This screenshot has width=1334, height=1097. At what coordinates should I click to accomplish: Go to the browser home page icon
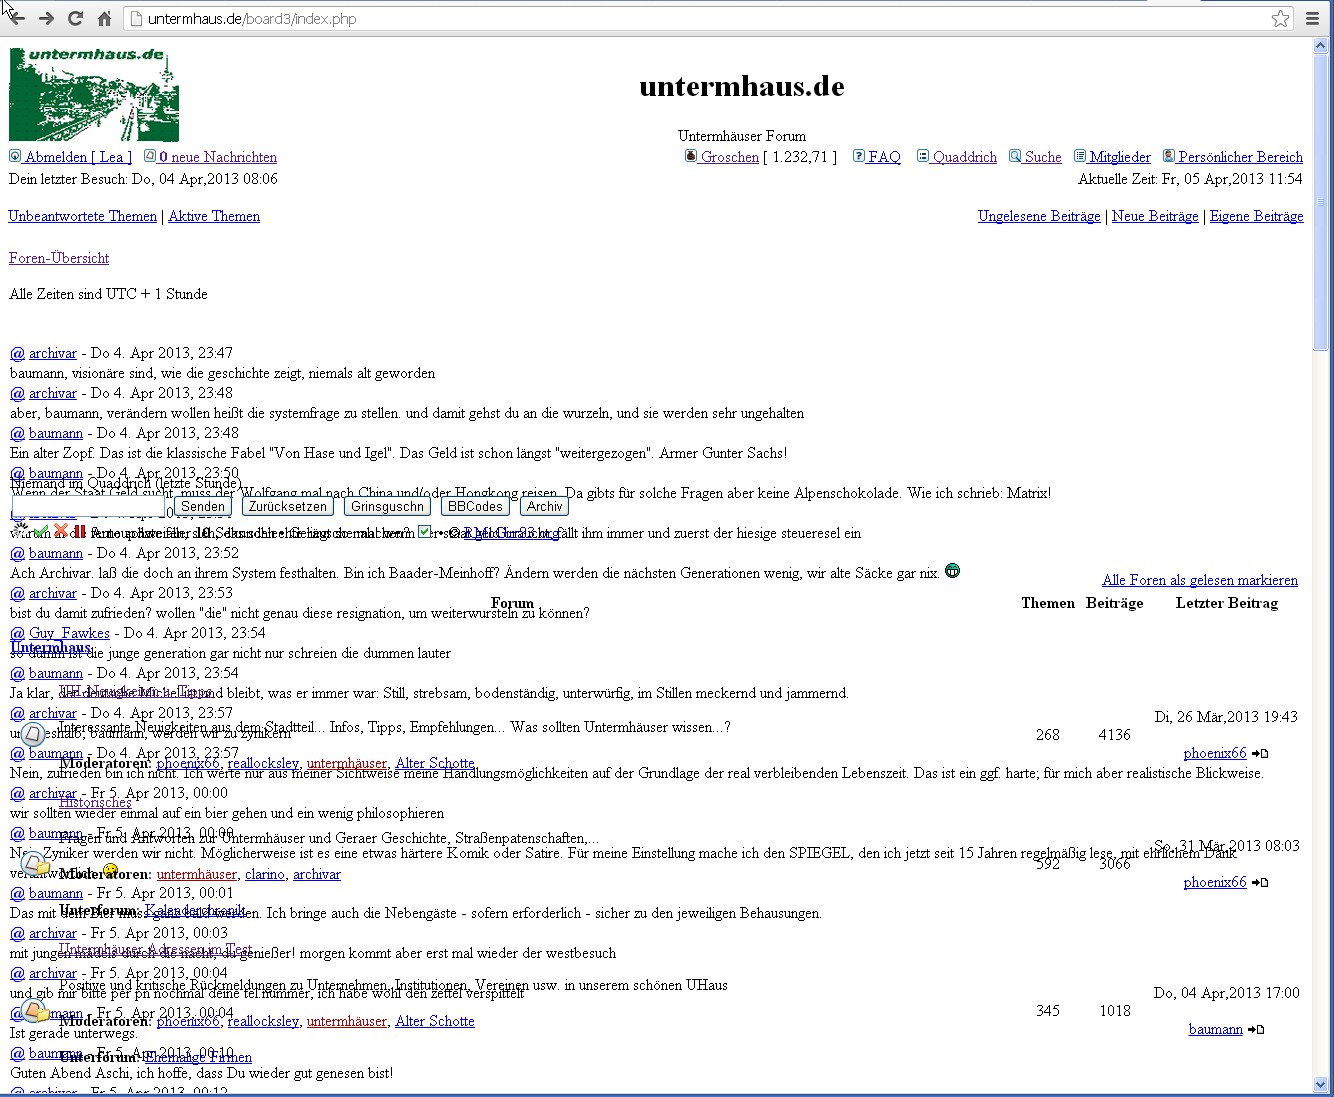(104, 18)
